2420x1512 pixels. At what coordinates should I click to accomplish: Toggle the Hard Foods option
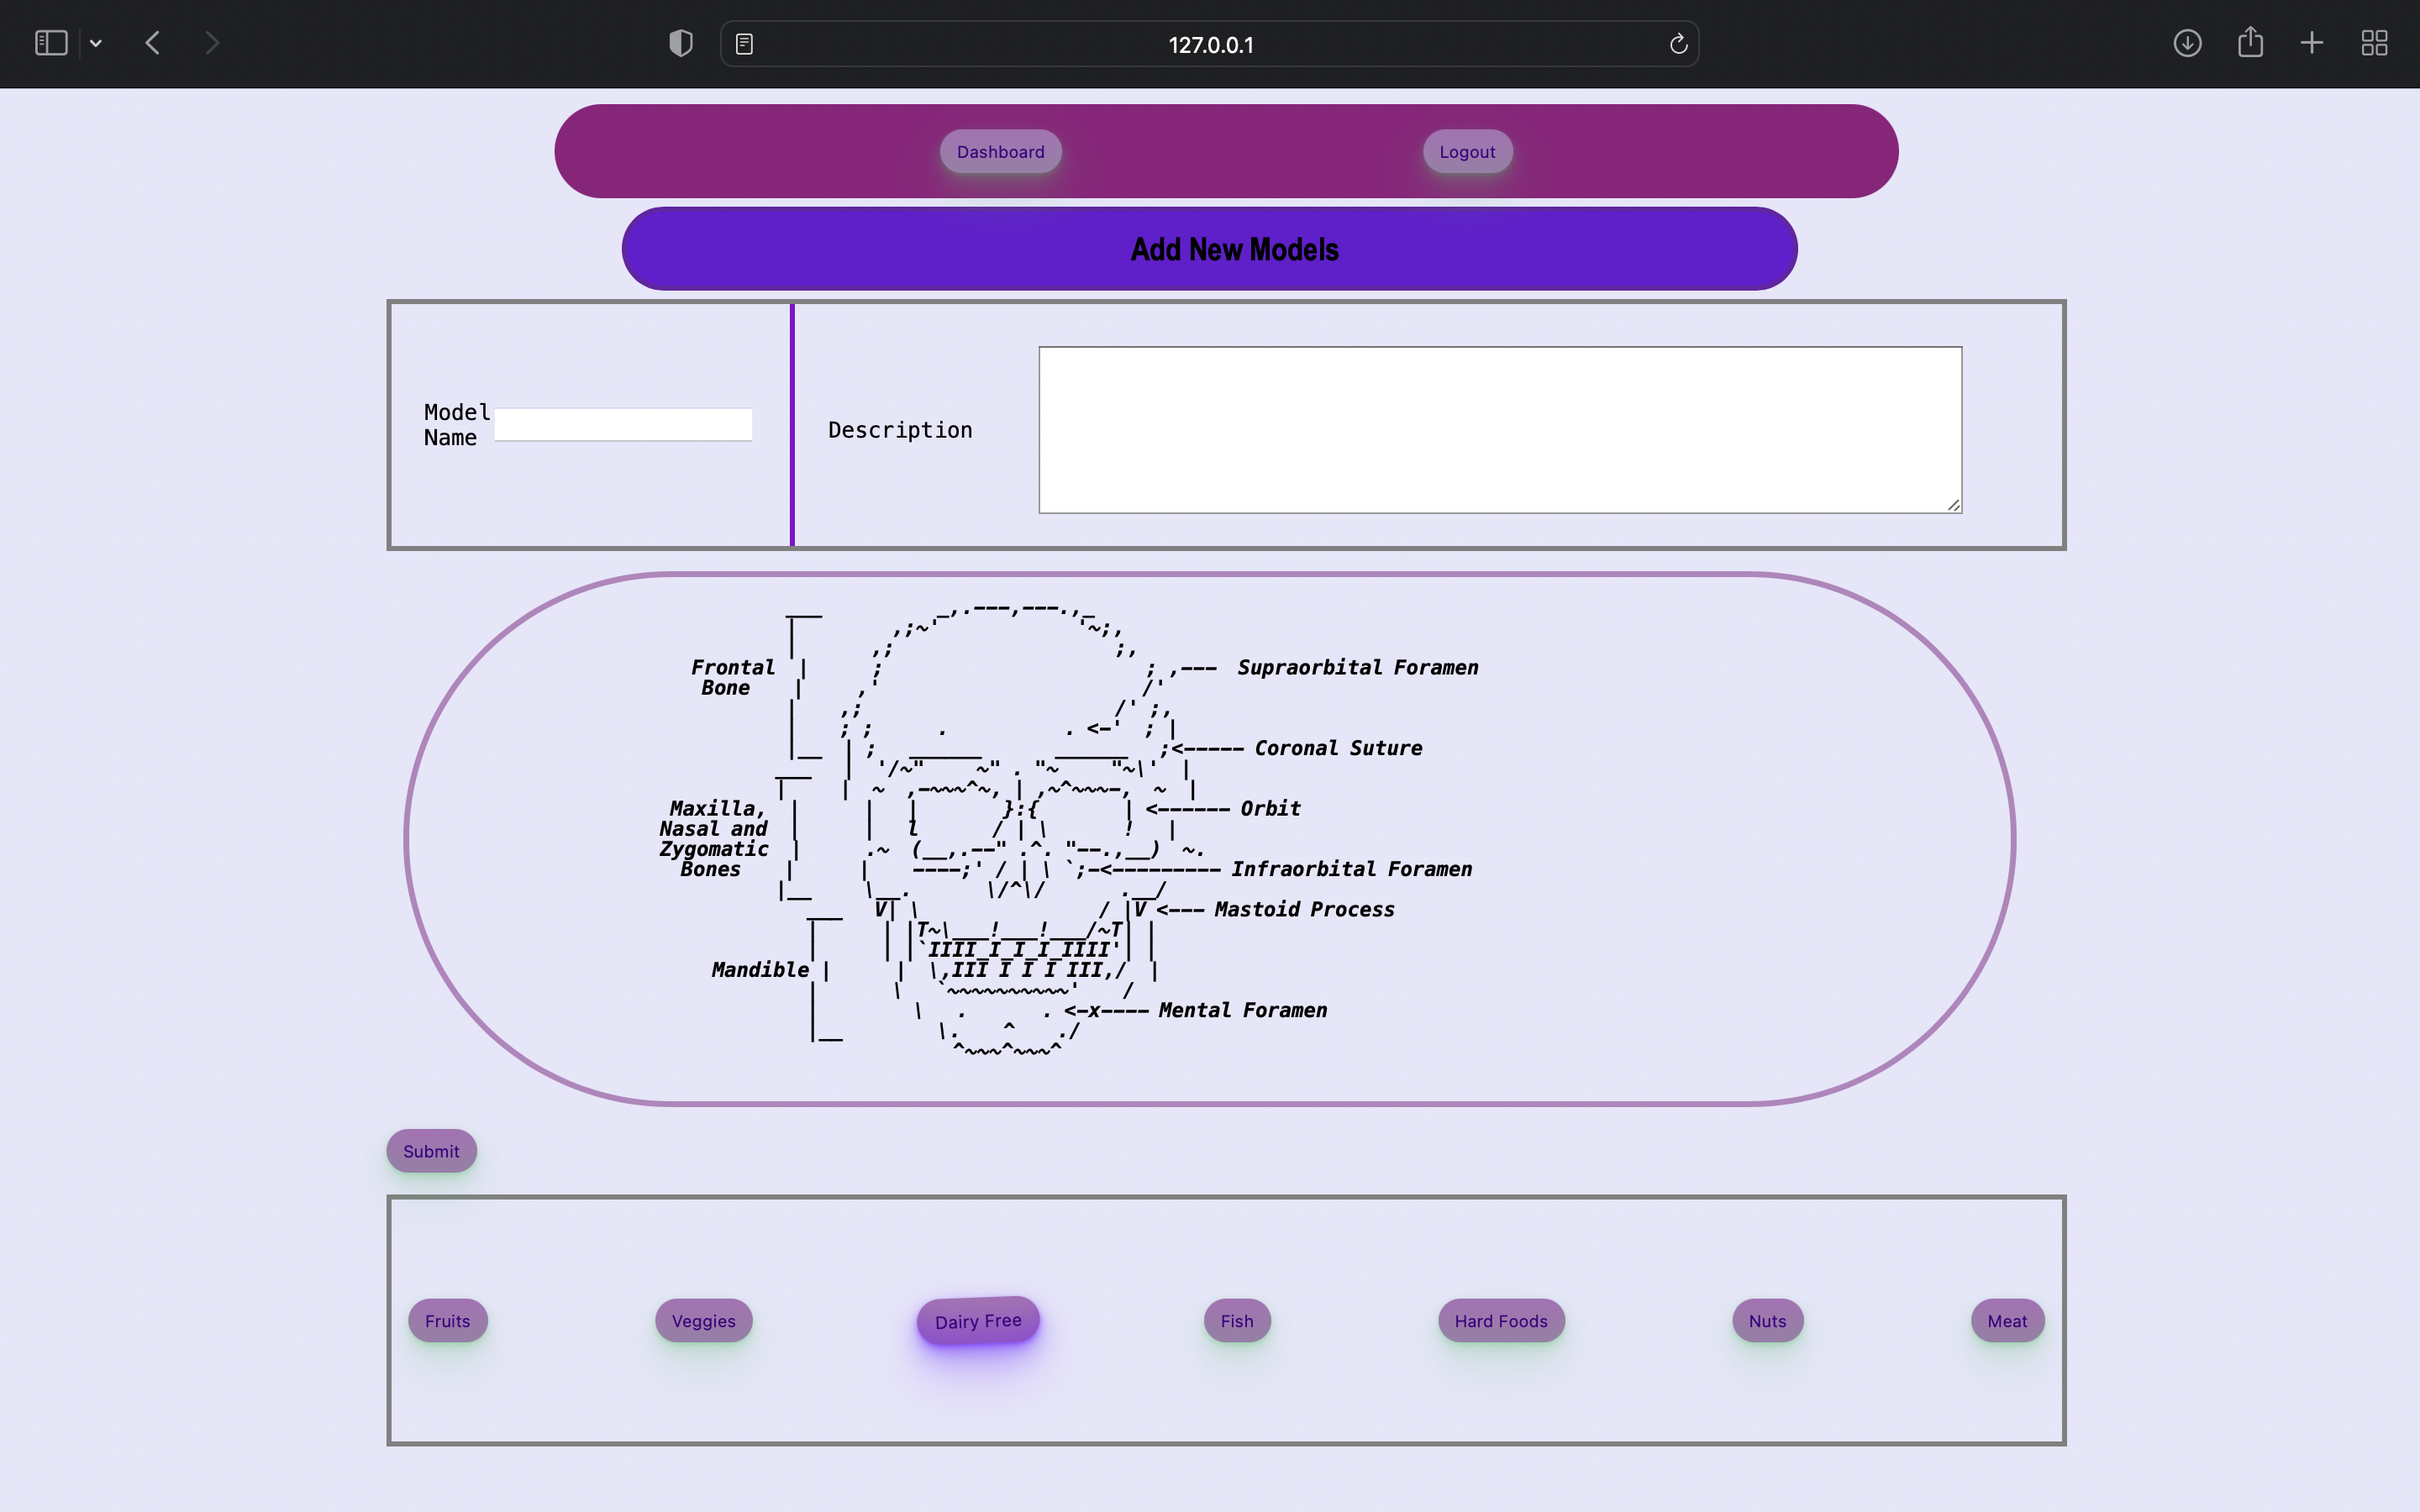1501,1320
